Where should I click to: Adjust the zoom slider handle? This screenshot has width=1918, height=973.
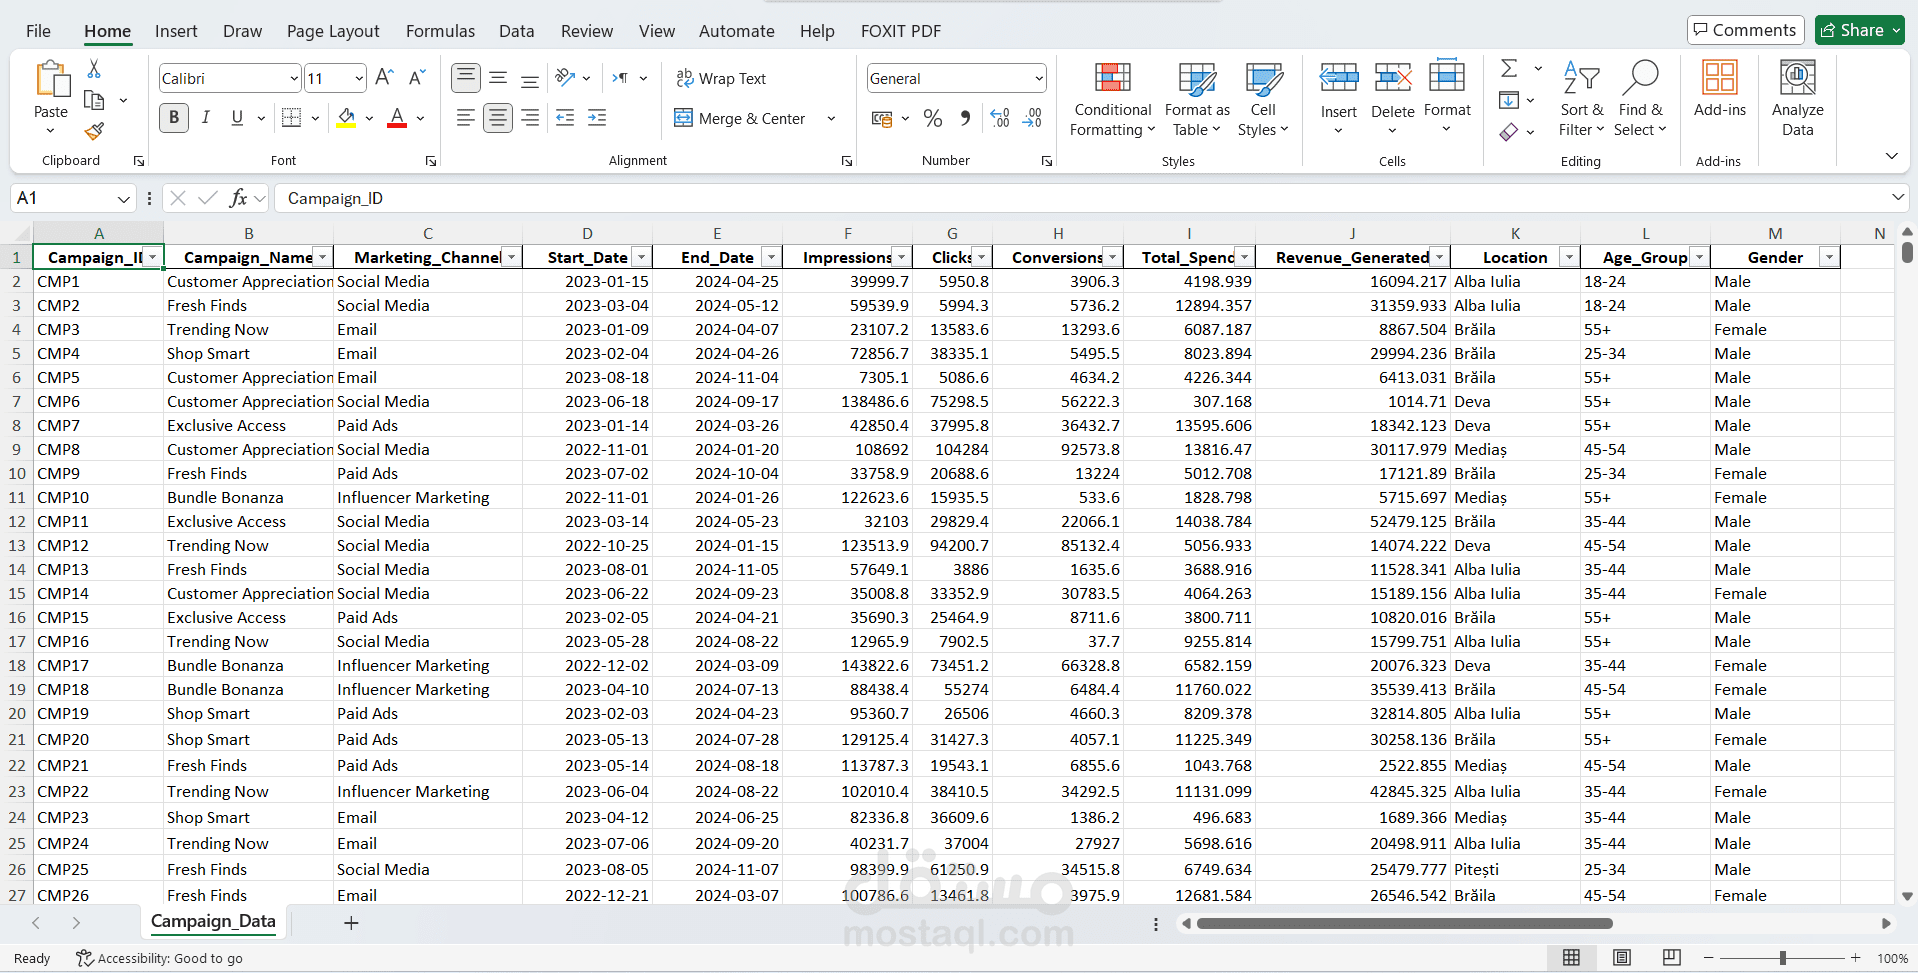[x=1782, y=958]
